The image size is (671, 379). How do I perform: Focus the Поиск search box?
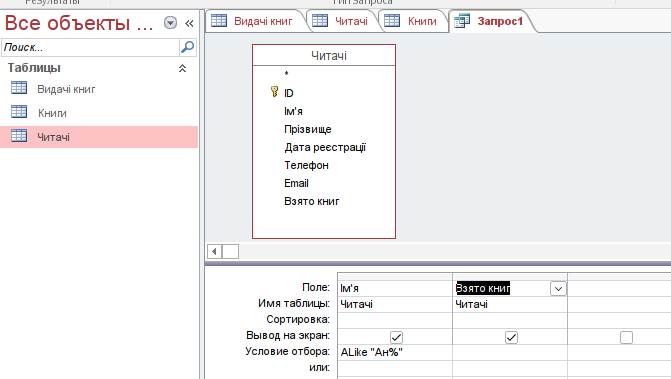[x=90, y=47]
